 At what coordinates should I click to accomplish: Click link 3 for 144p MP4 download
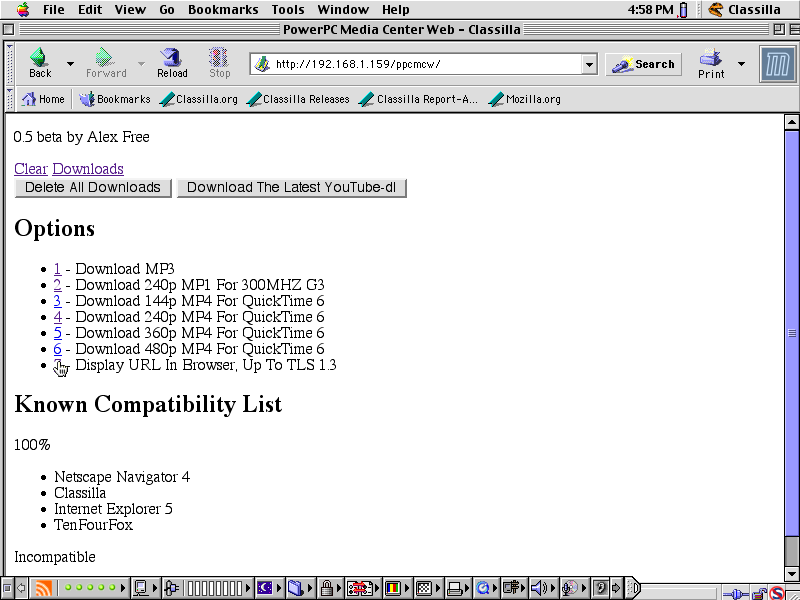[x=58, y=301]
